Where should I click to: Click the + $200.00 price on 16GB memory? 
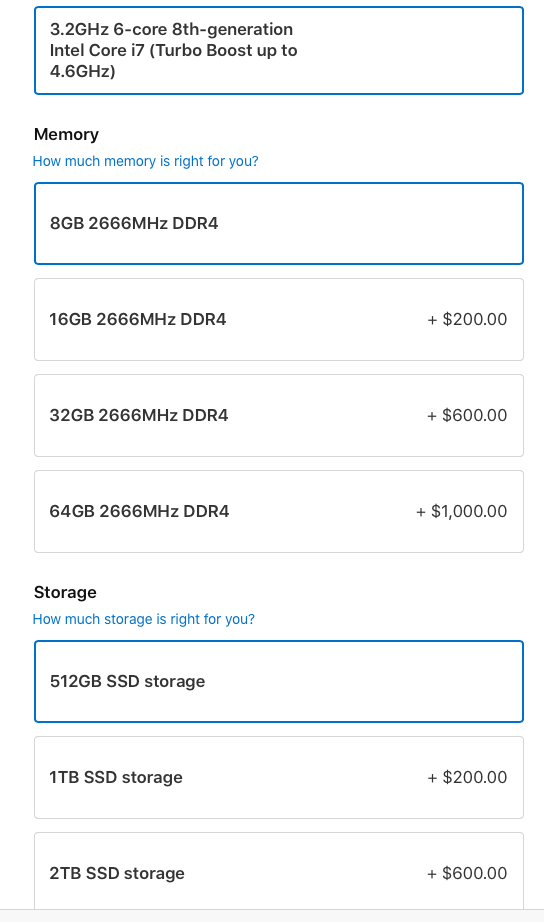pos(467,319)
